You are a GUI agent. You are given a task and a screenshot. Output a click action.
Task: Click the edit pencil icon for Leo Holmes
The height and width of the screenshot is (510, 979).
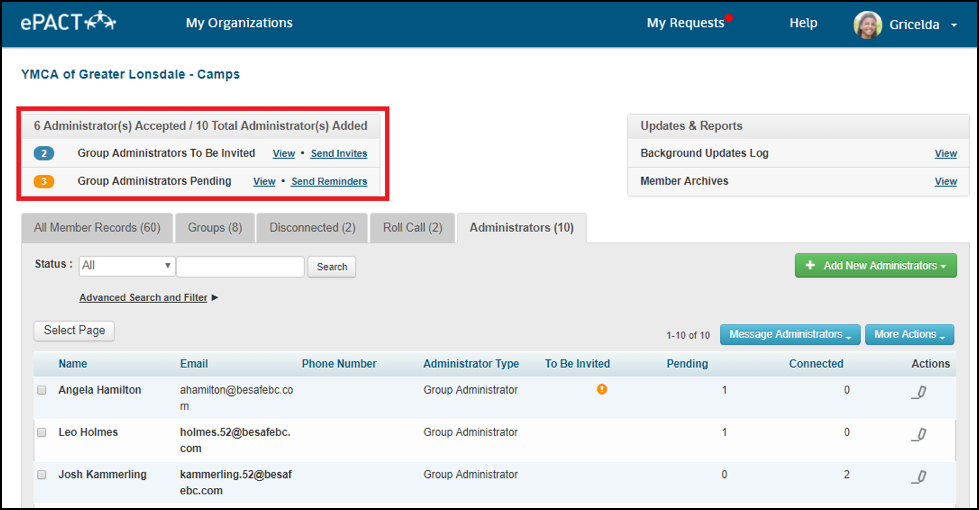click(919, 434)
